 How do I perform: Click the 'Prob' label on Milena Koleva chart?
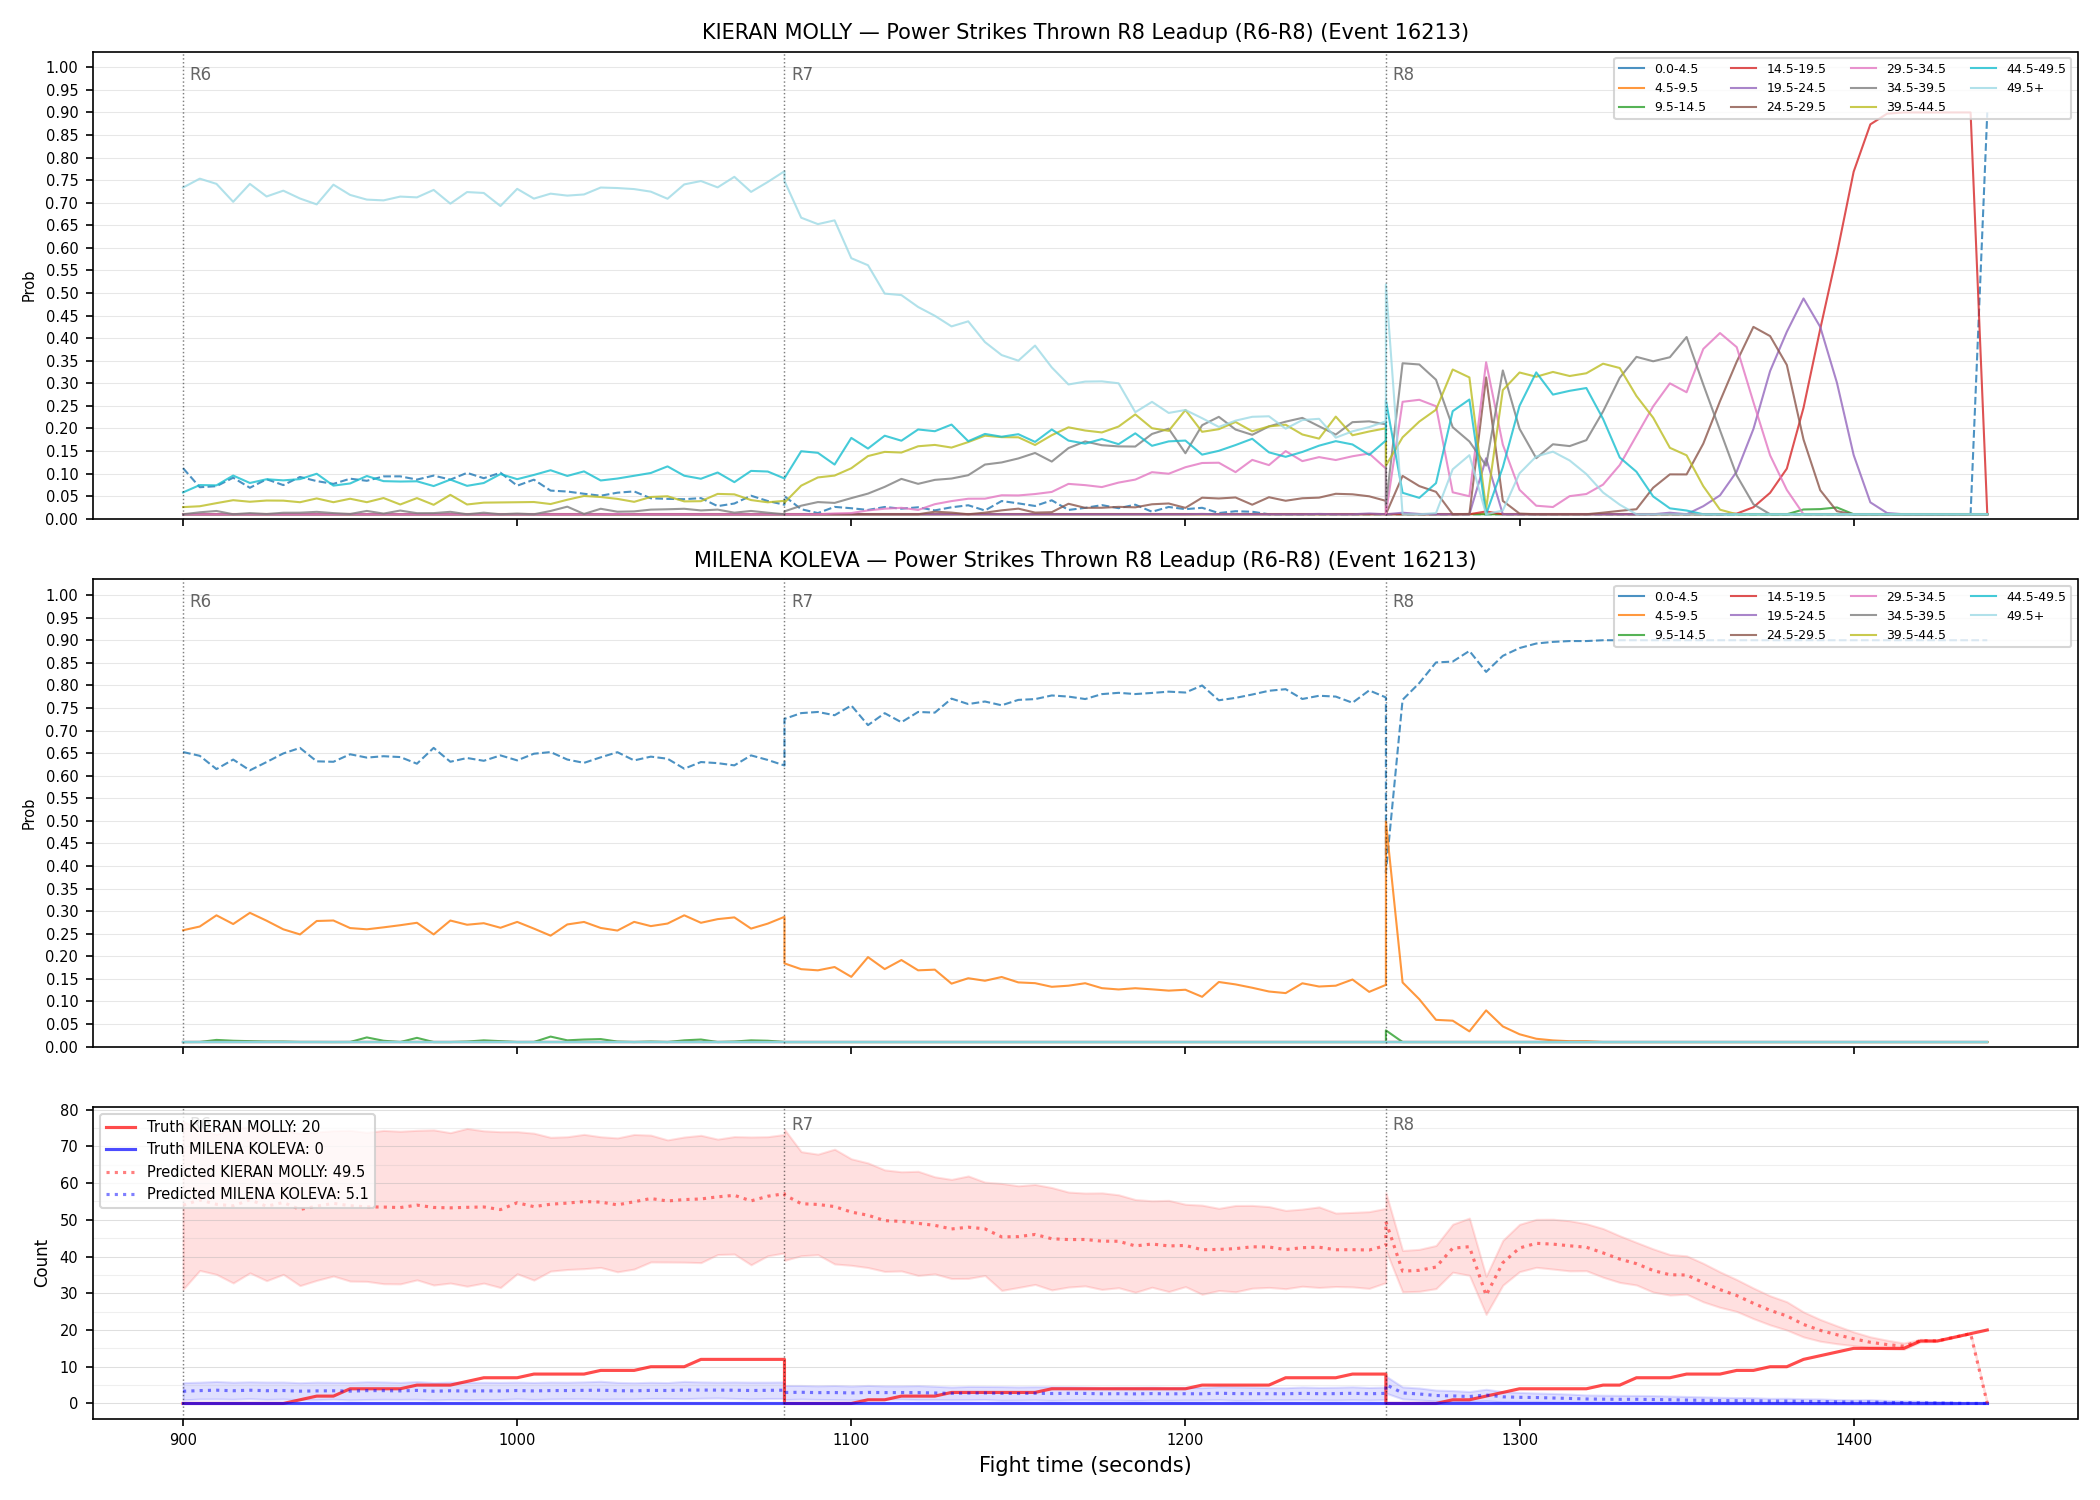tap(29, 814)
